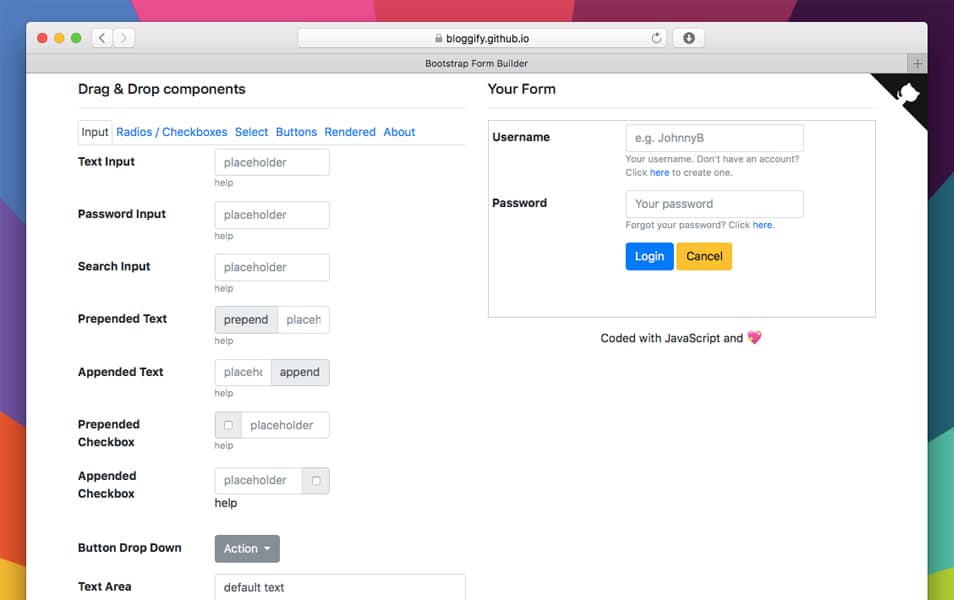Click the Safari back arrow
The width and height of the screenshot is (954, 600).
pyautogui.click(x=102, y=38)
